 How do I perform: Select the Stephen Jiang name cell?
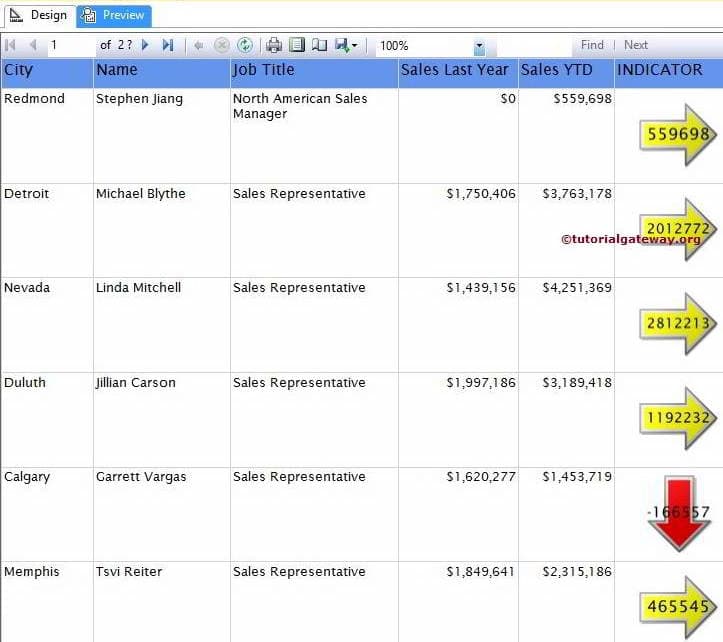162,136
